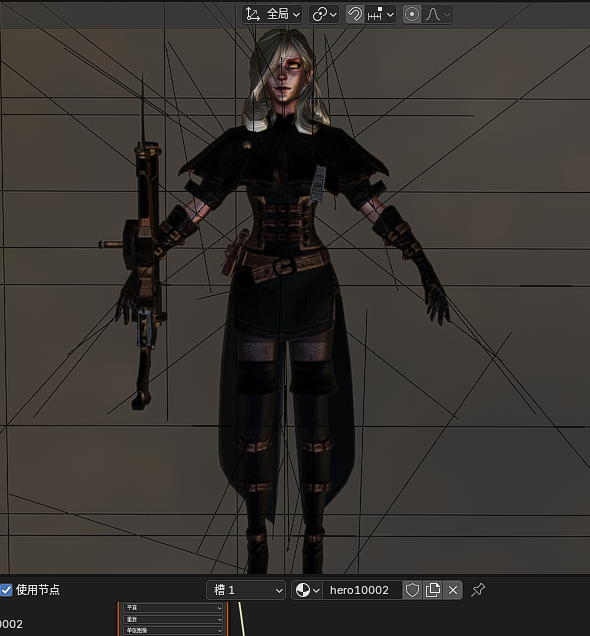Screen dimensions: 590x636
Task: Open the 全局 transform orientation dropdown
Action: click(272, 15)
